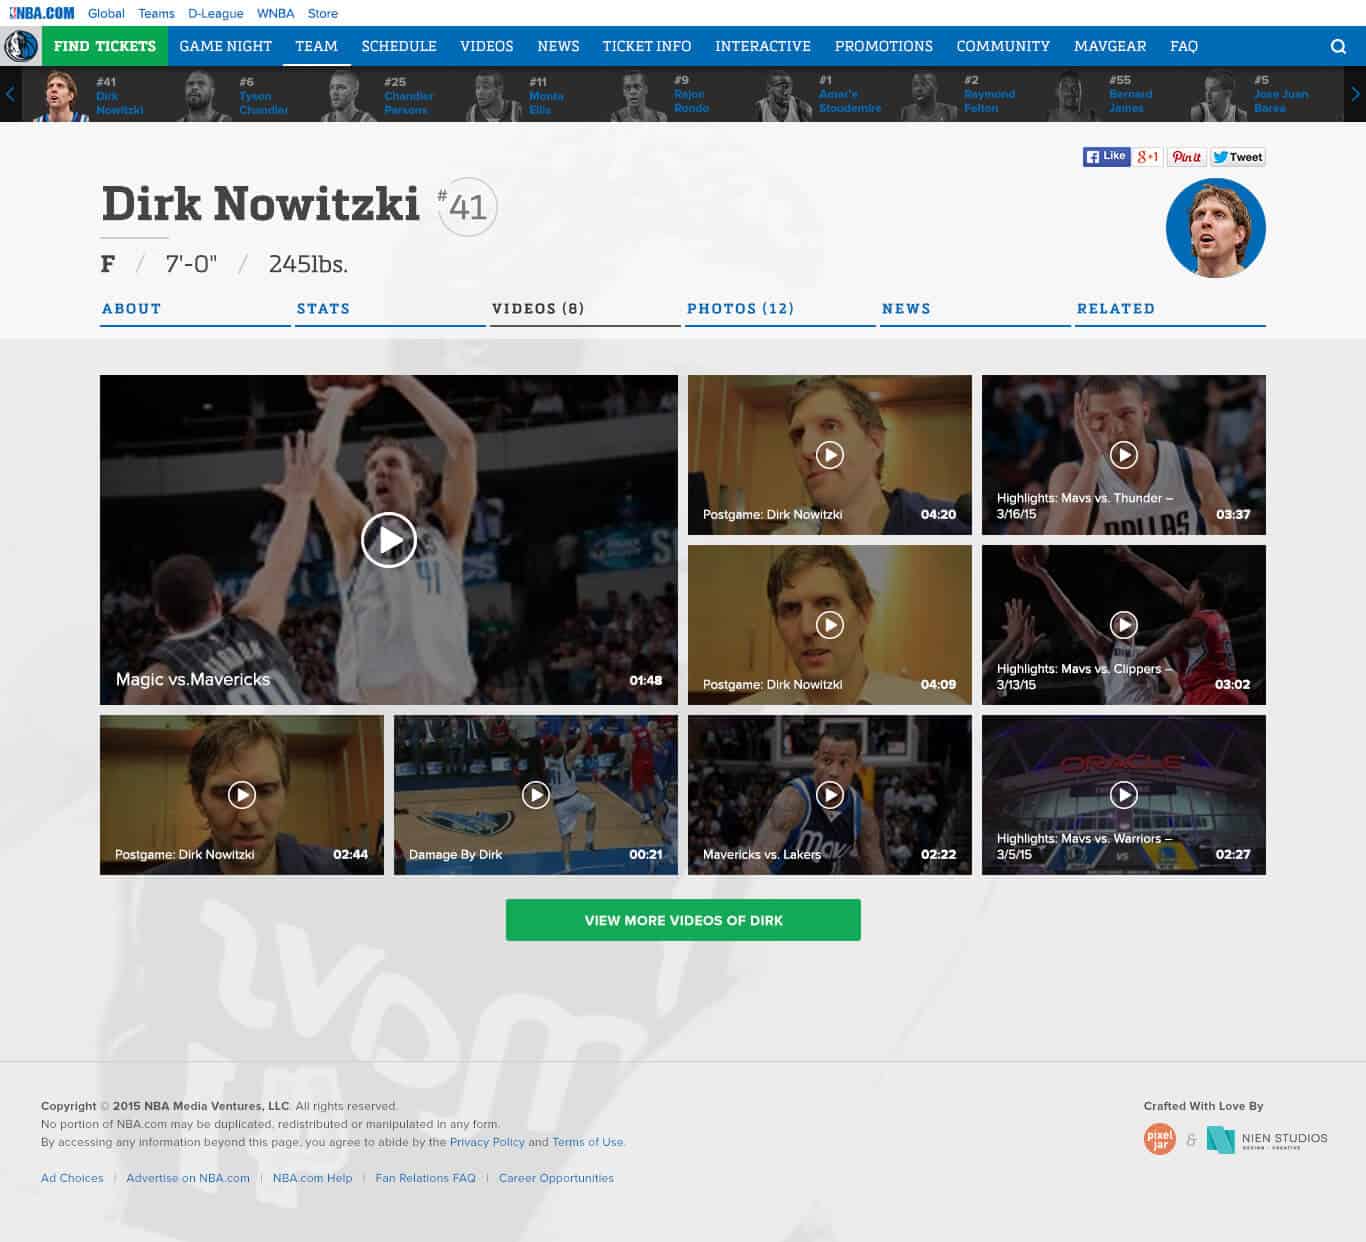Open the Videos menu item
Viewport: 1366px width, 1242px height.
pos(487,46)
